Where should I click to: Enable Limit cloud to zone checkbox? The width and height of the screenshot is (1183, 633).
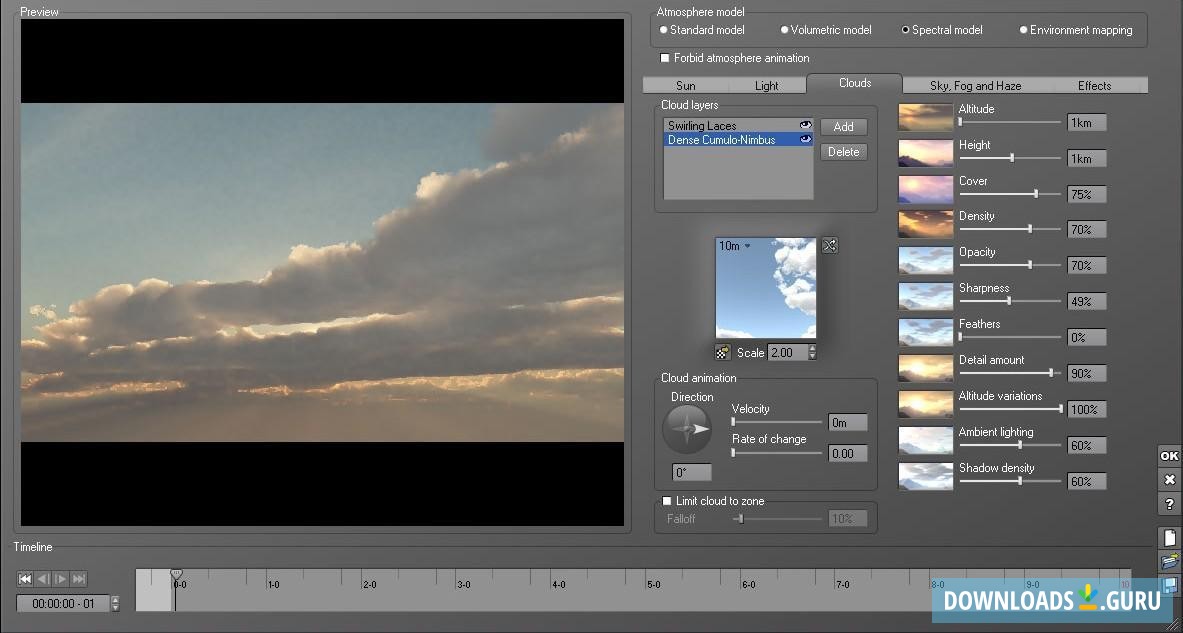point(667,501)
